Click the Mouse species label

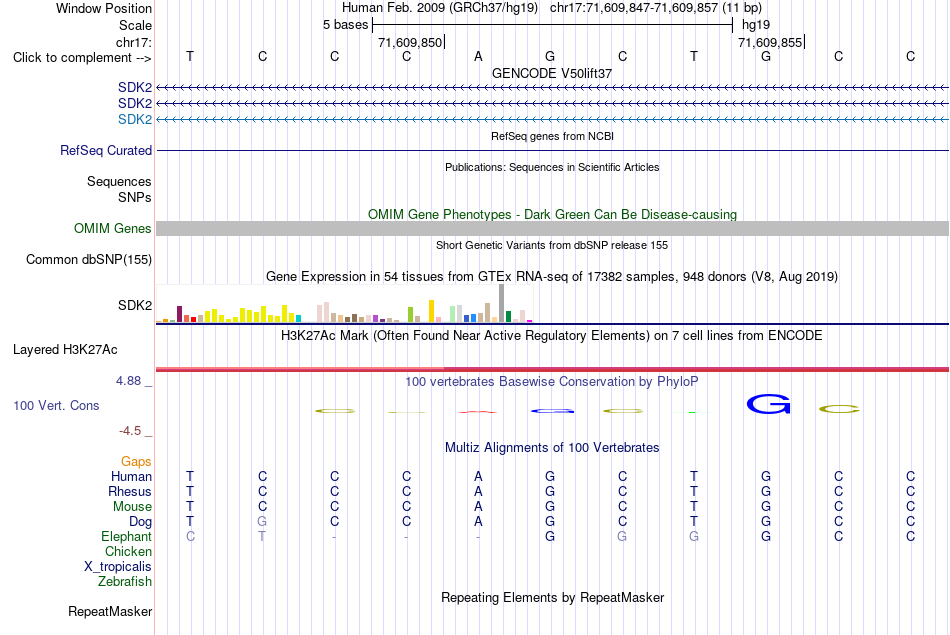coord(132,507)
